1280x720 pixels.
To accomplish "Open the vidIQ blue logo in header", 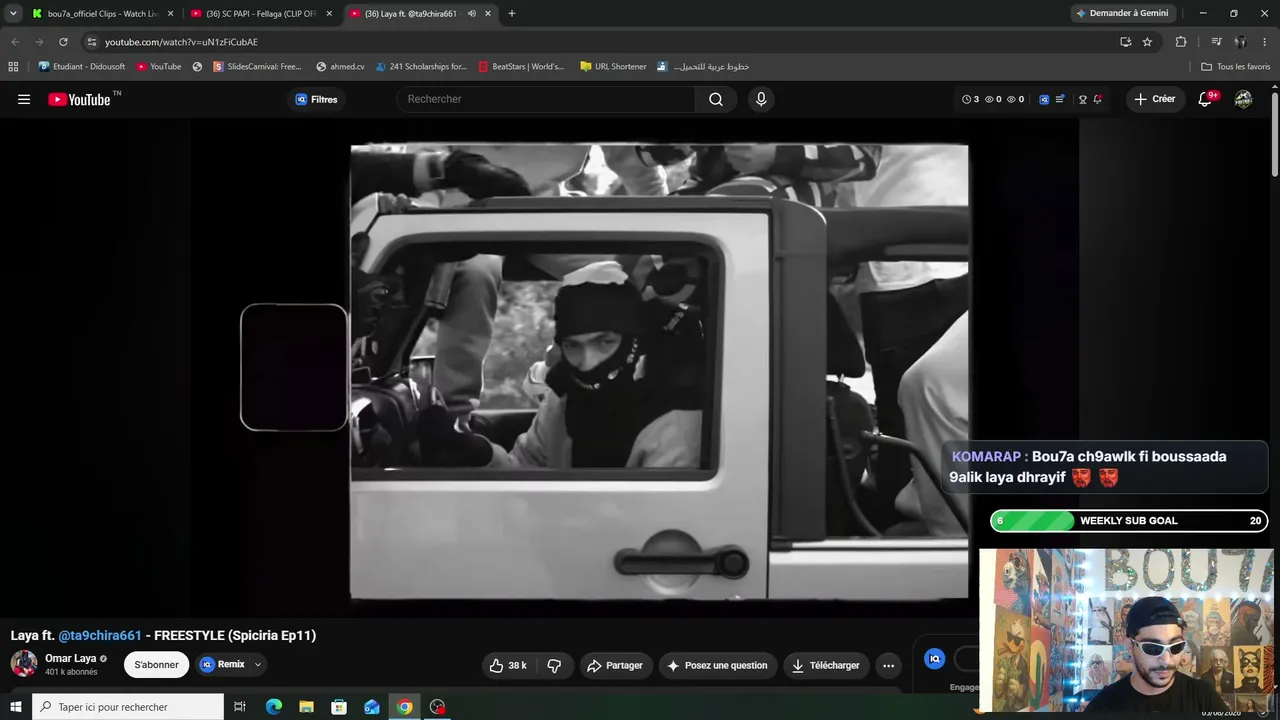I will (x=1044, y=99).
